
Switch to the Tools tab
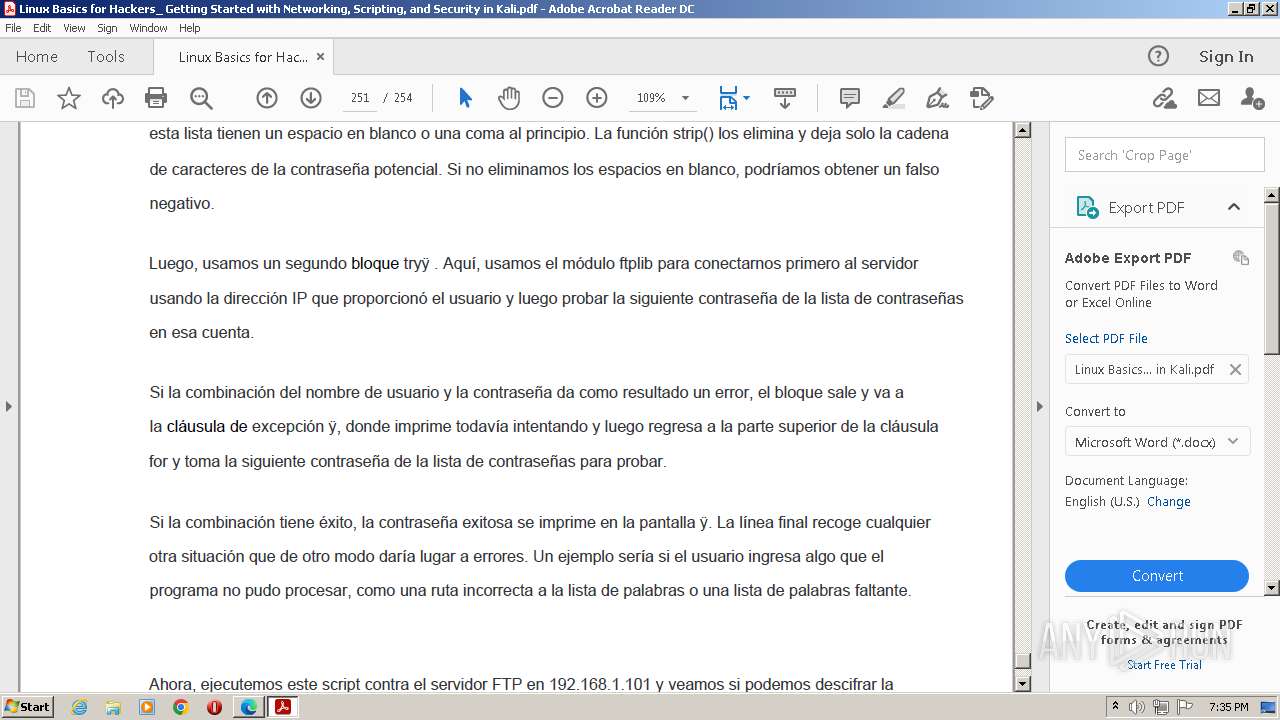tap(106, 56)
